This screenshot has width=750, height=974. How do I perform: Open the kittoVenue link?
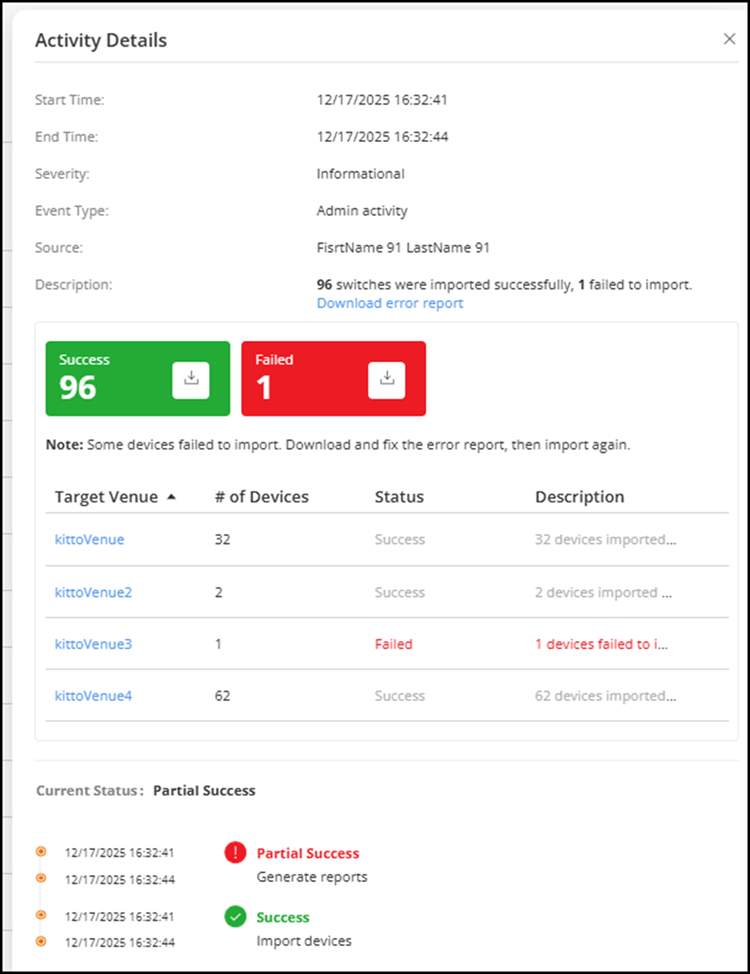(89, 540)
